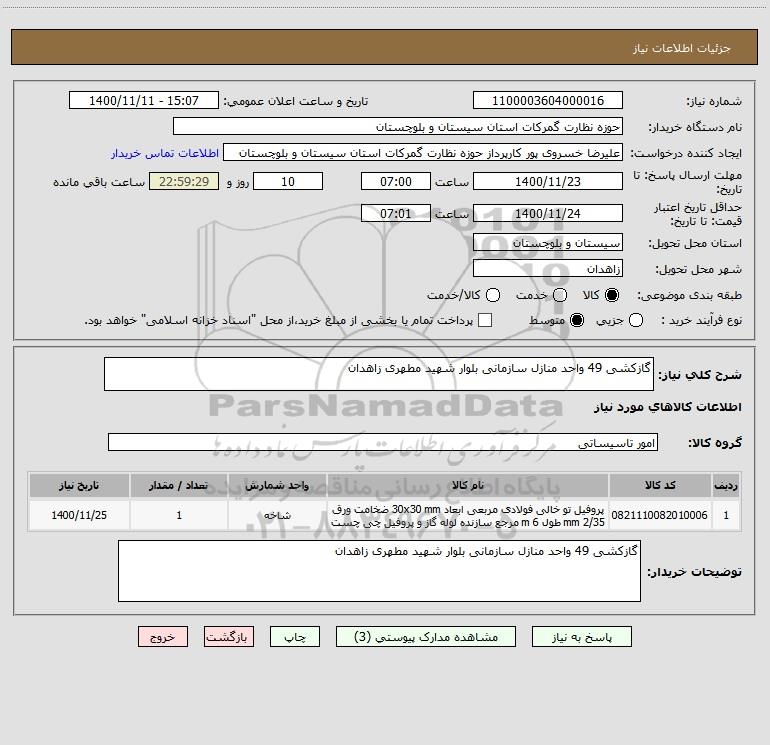This screenshot has width=770, height=745.
Task: Click the request creator name field
Action: coord(423,152)
